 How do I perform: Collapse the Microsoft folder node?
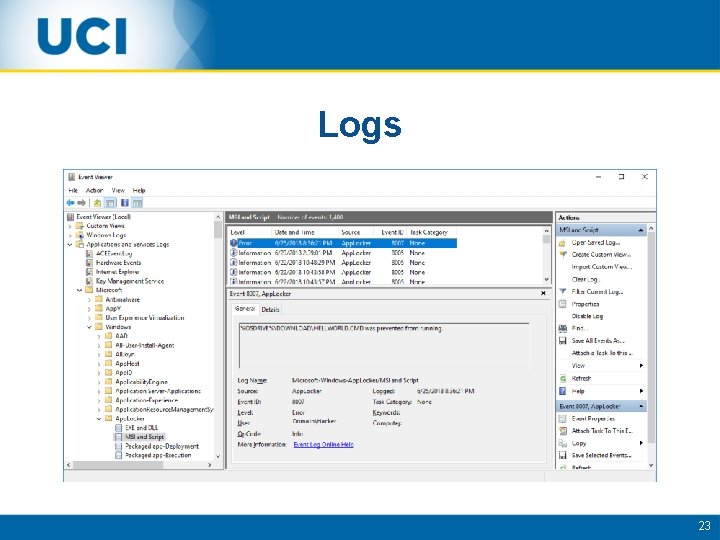click(x=79, y=290)
